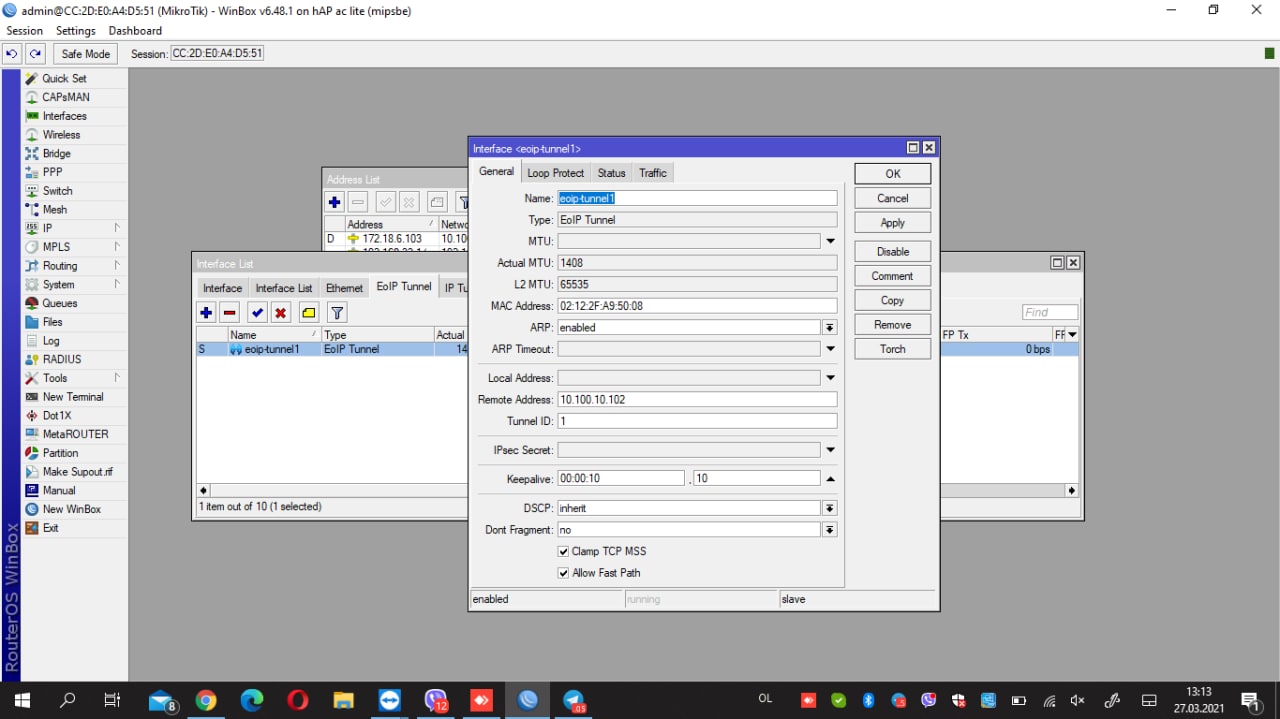
Task: Open PPP menu
Action: (52, 172)
